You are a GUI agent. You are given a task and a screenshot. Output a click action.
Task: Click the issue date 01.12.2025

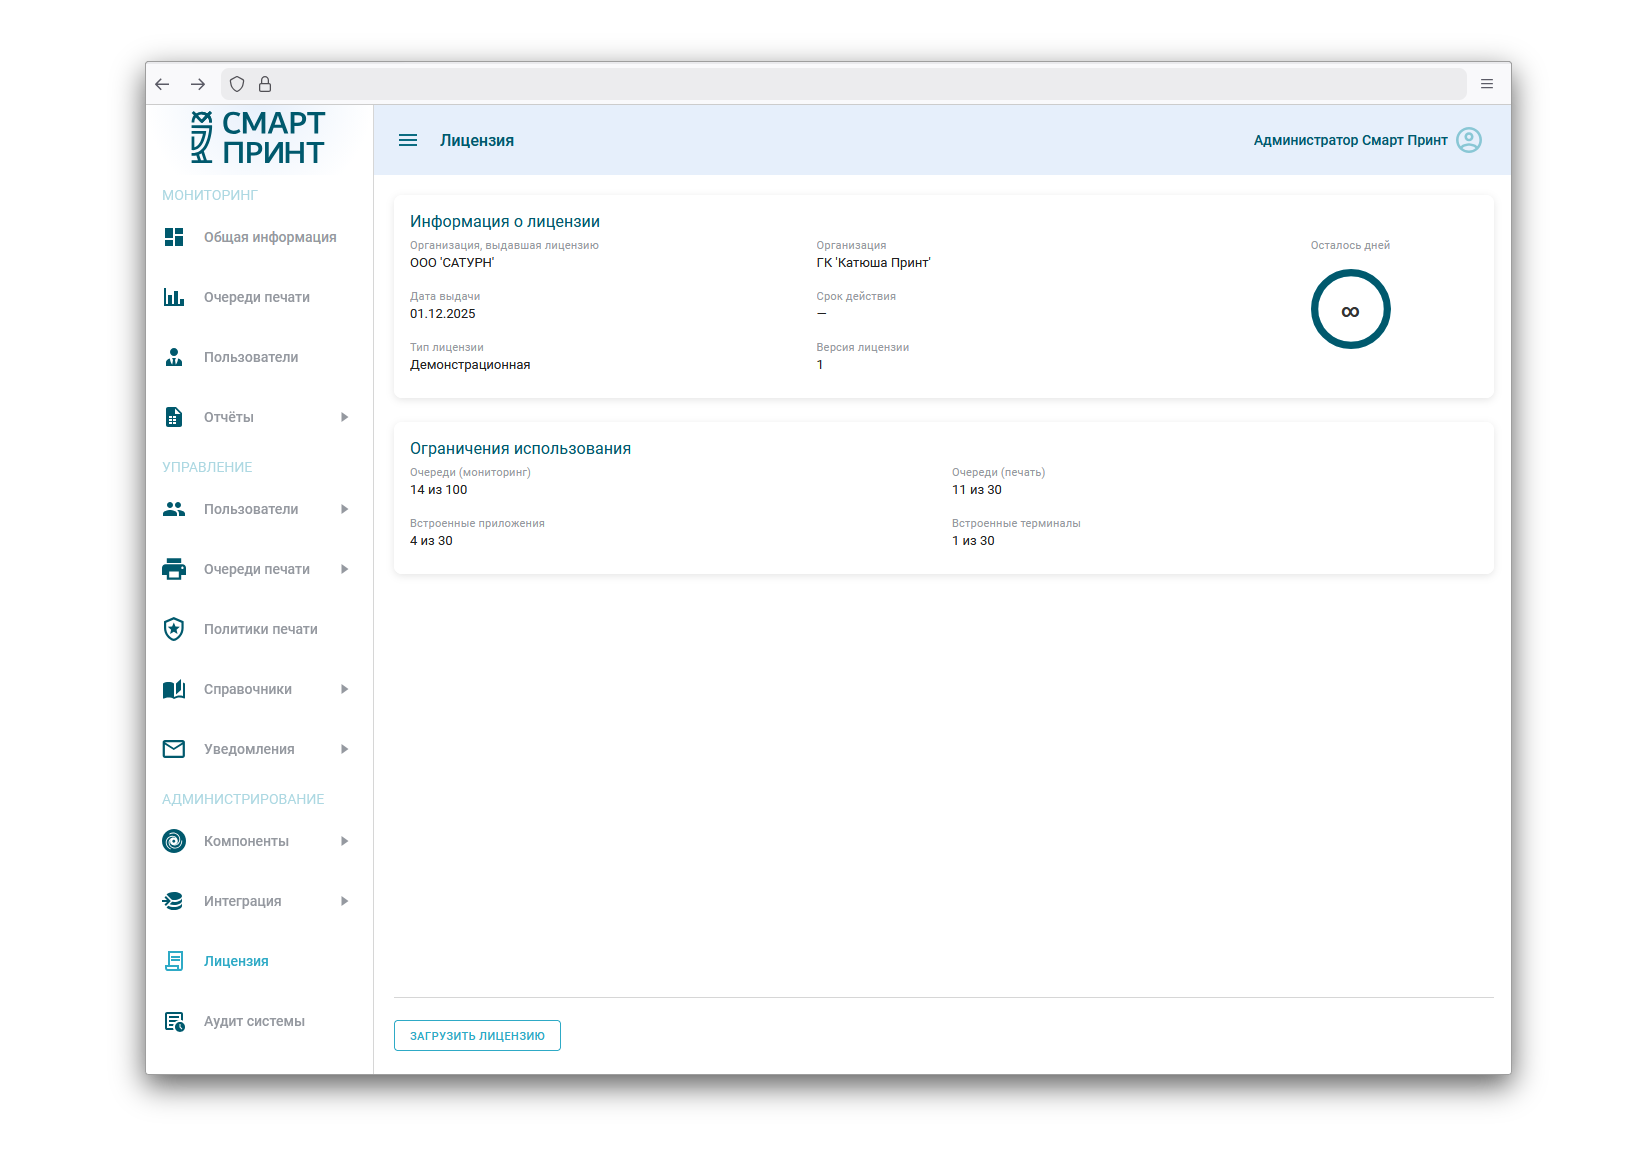(x=443, y=314)
